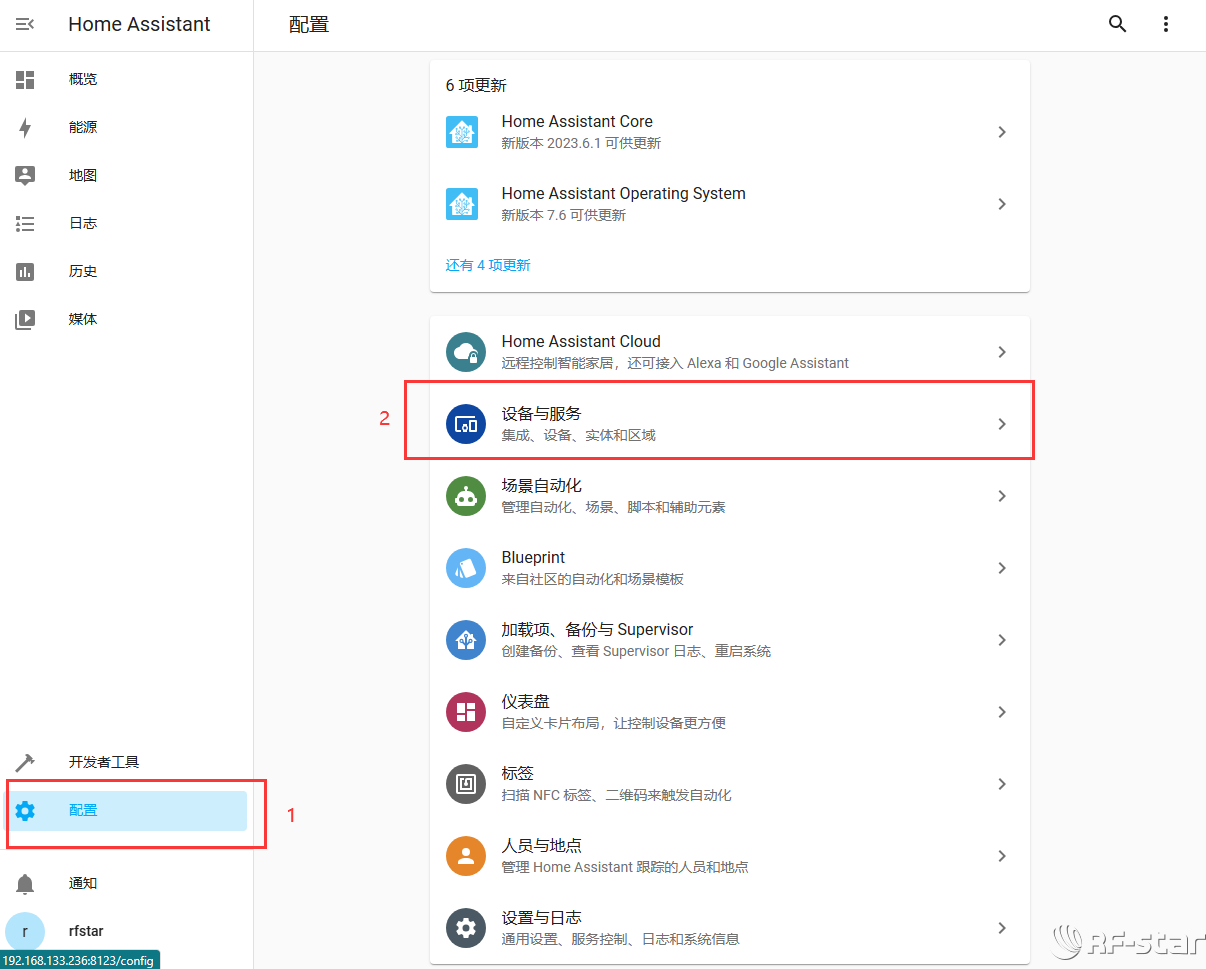Click the 标签 title text
Screen dimensions: 1206x969
tap(517, 774)
